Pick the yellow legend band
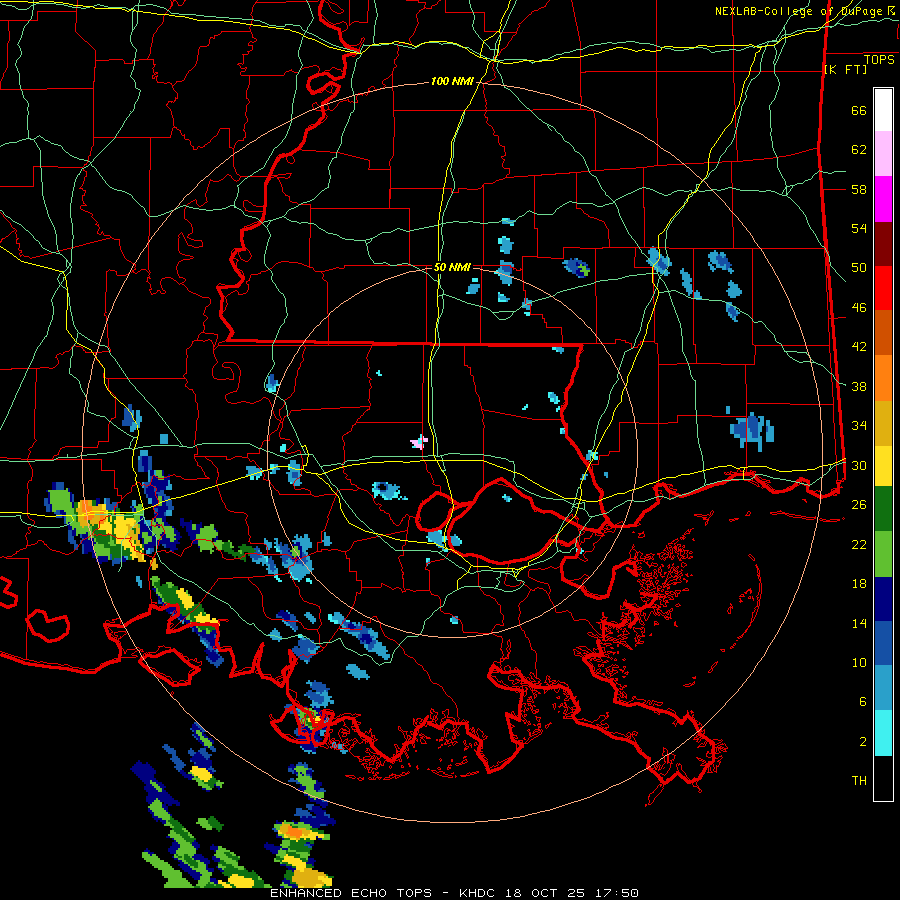The width and height of the screenshot is (900, 900). click(x=883, y=466)
